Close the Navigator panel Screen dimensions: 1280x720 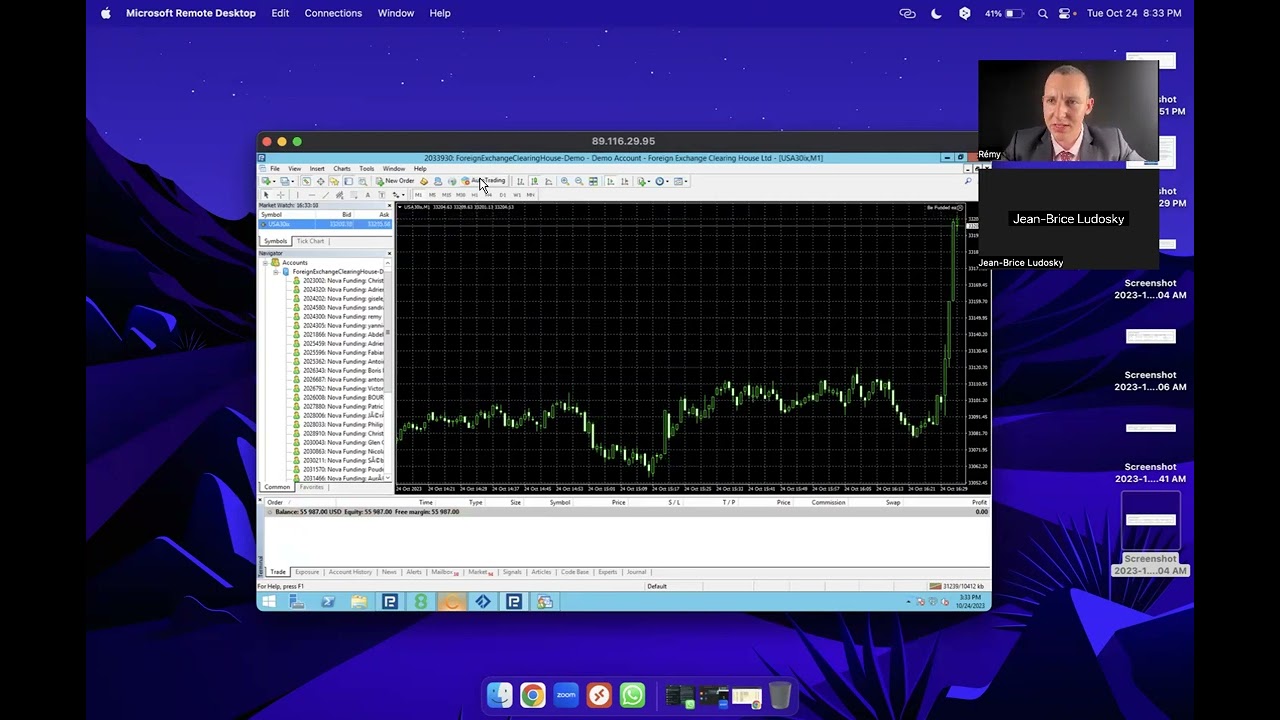[389, 253]
